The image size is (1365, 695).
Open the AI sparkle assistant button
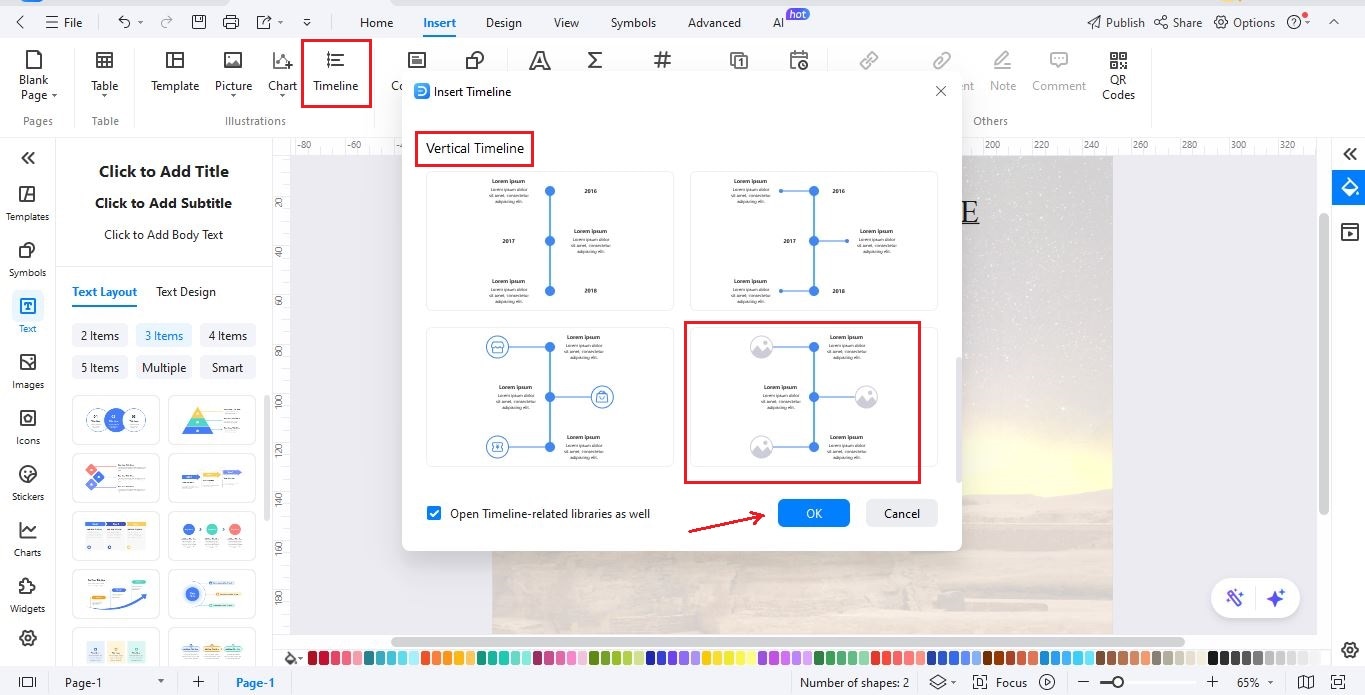coord(1276,598)
